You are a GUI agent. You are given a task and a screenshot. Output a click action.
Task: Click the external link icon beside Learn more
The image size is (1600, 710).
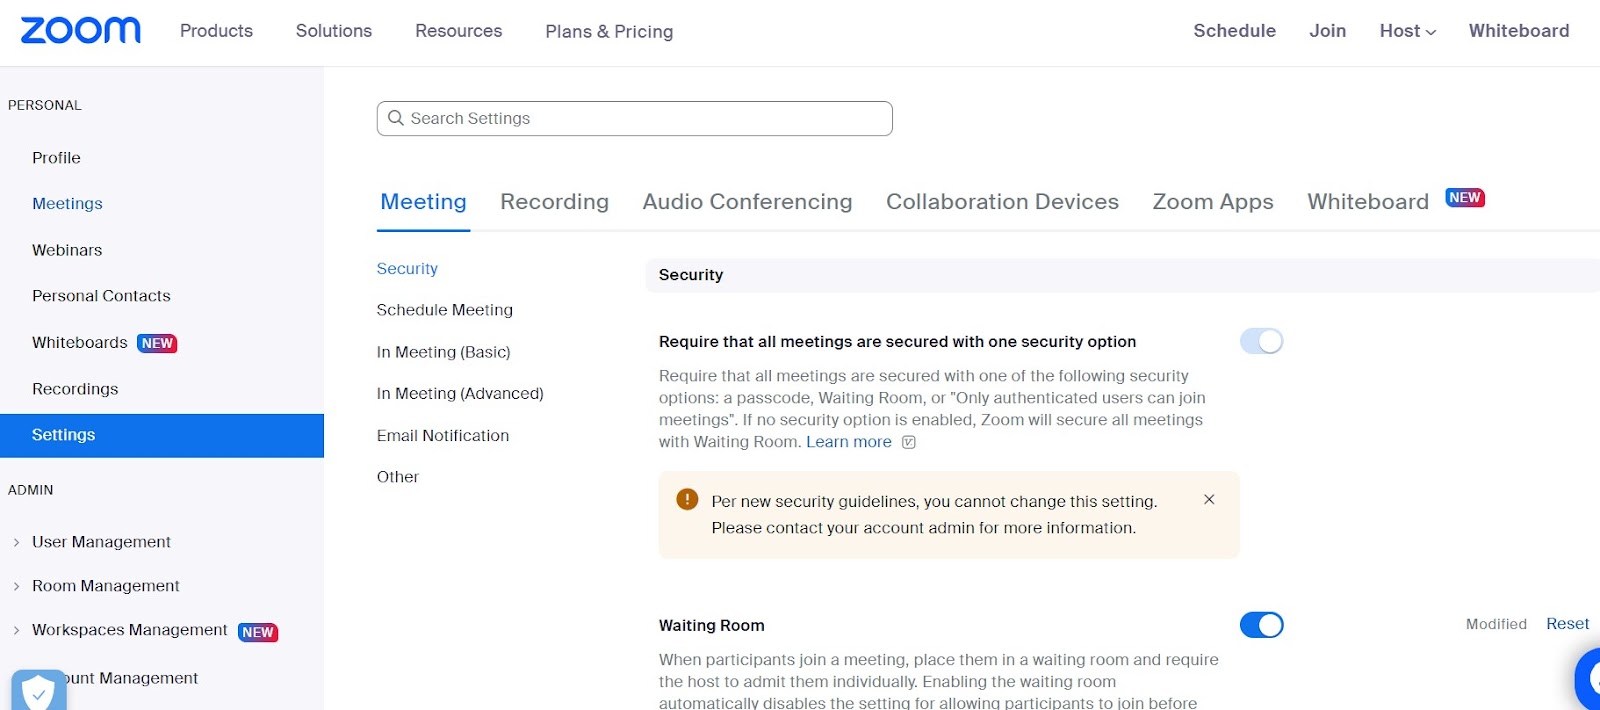pos(908,442)
